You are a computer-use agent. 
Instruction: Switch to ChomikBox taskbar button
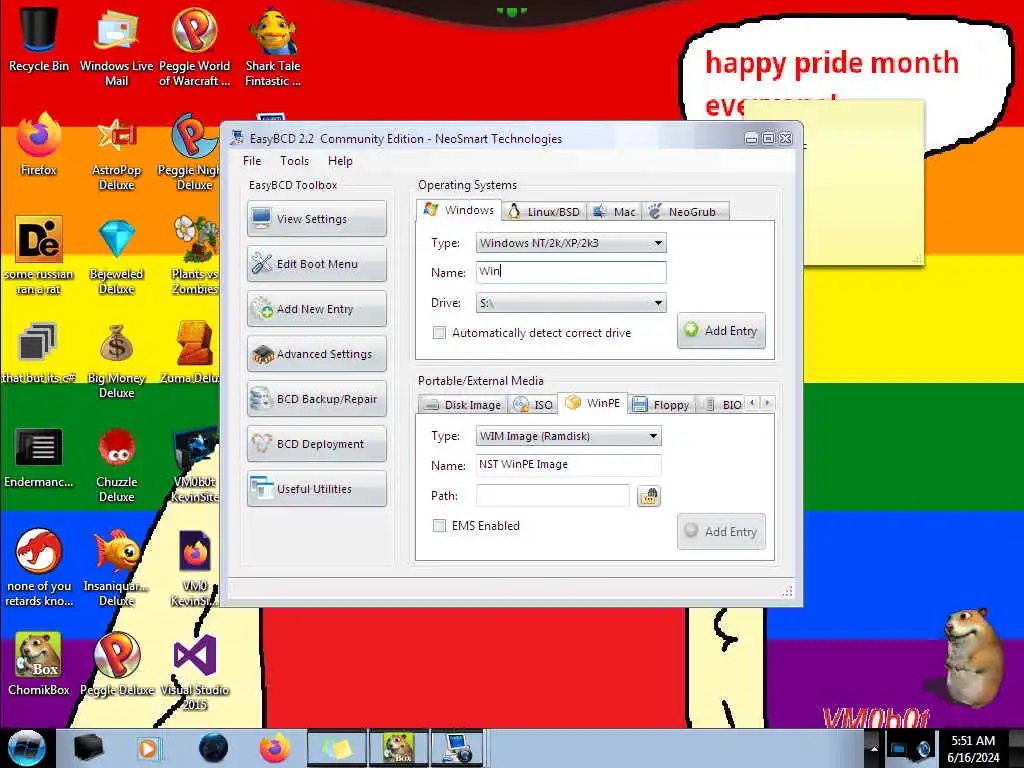398,748
